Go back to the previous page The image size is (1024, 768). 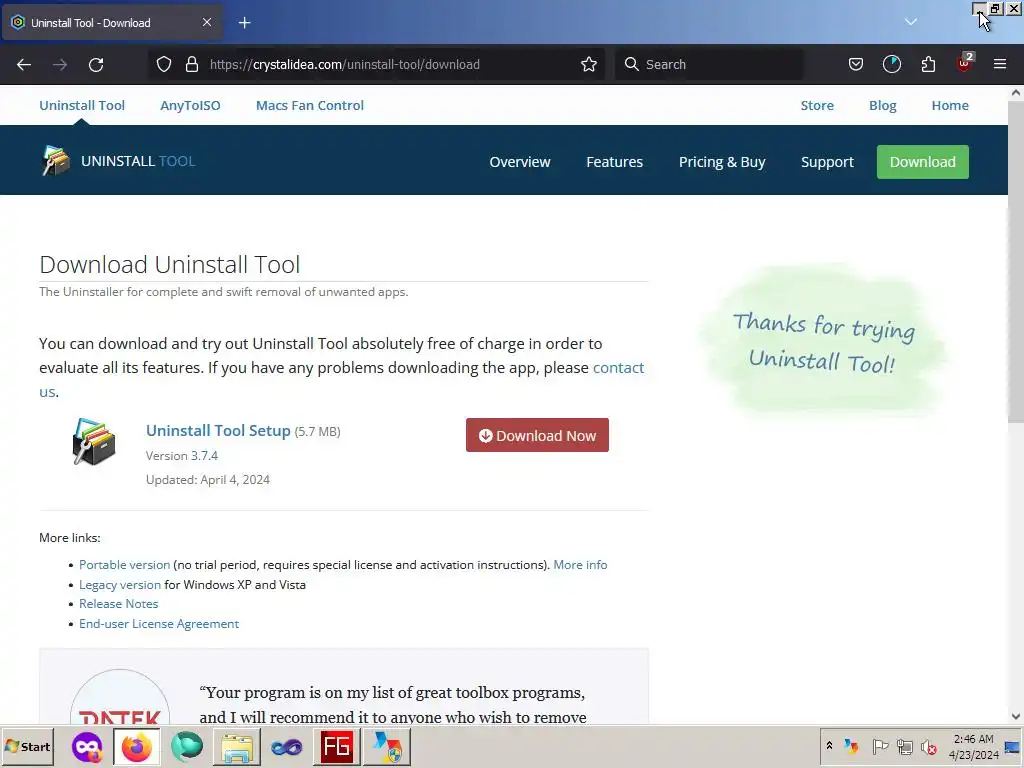[24, 64]
